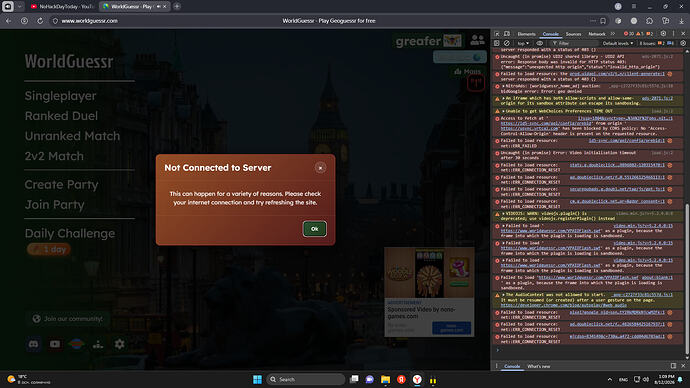Click the 1 day streak badge
This screenshot has width=690, height=388.
[x=49, y=249]
